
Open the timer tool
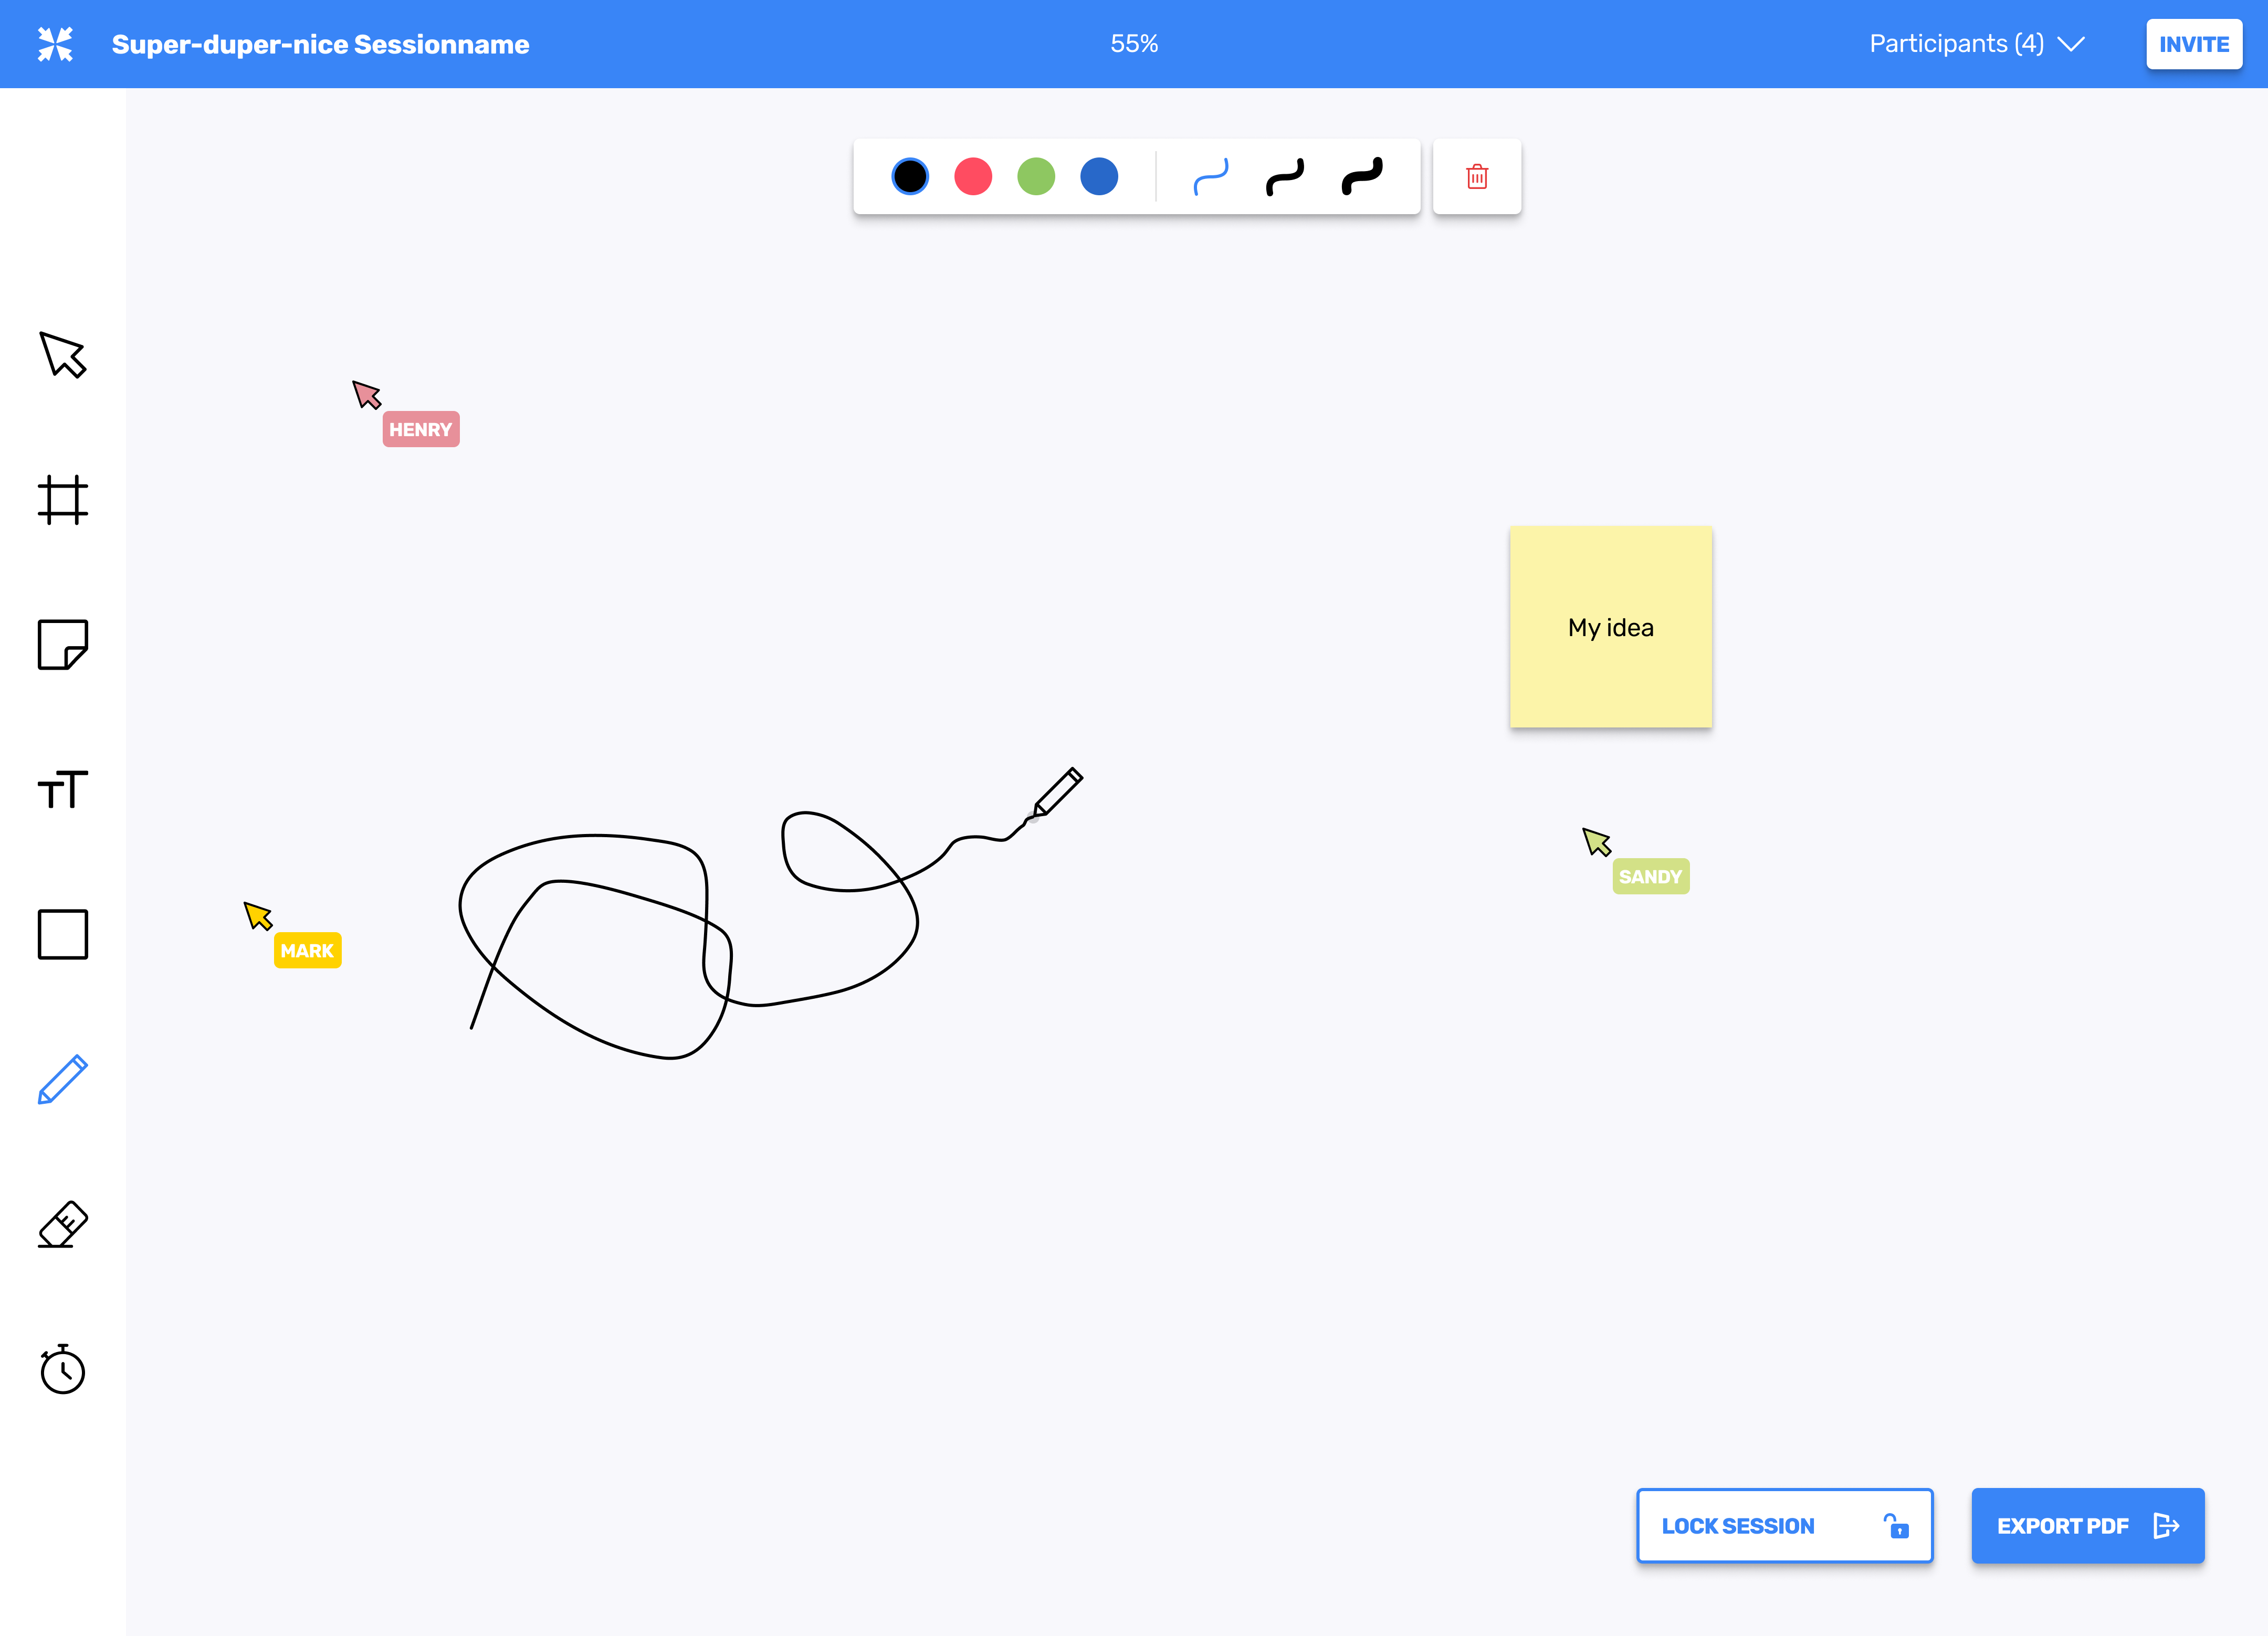tap(63, 1369)
